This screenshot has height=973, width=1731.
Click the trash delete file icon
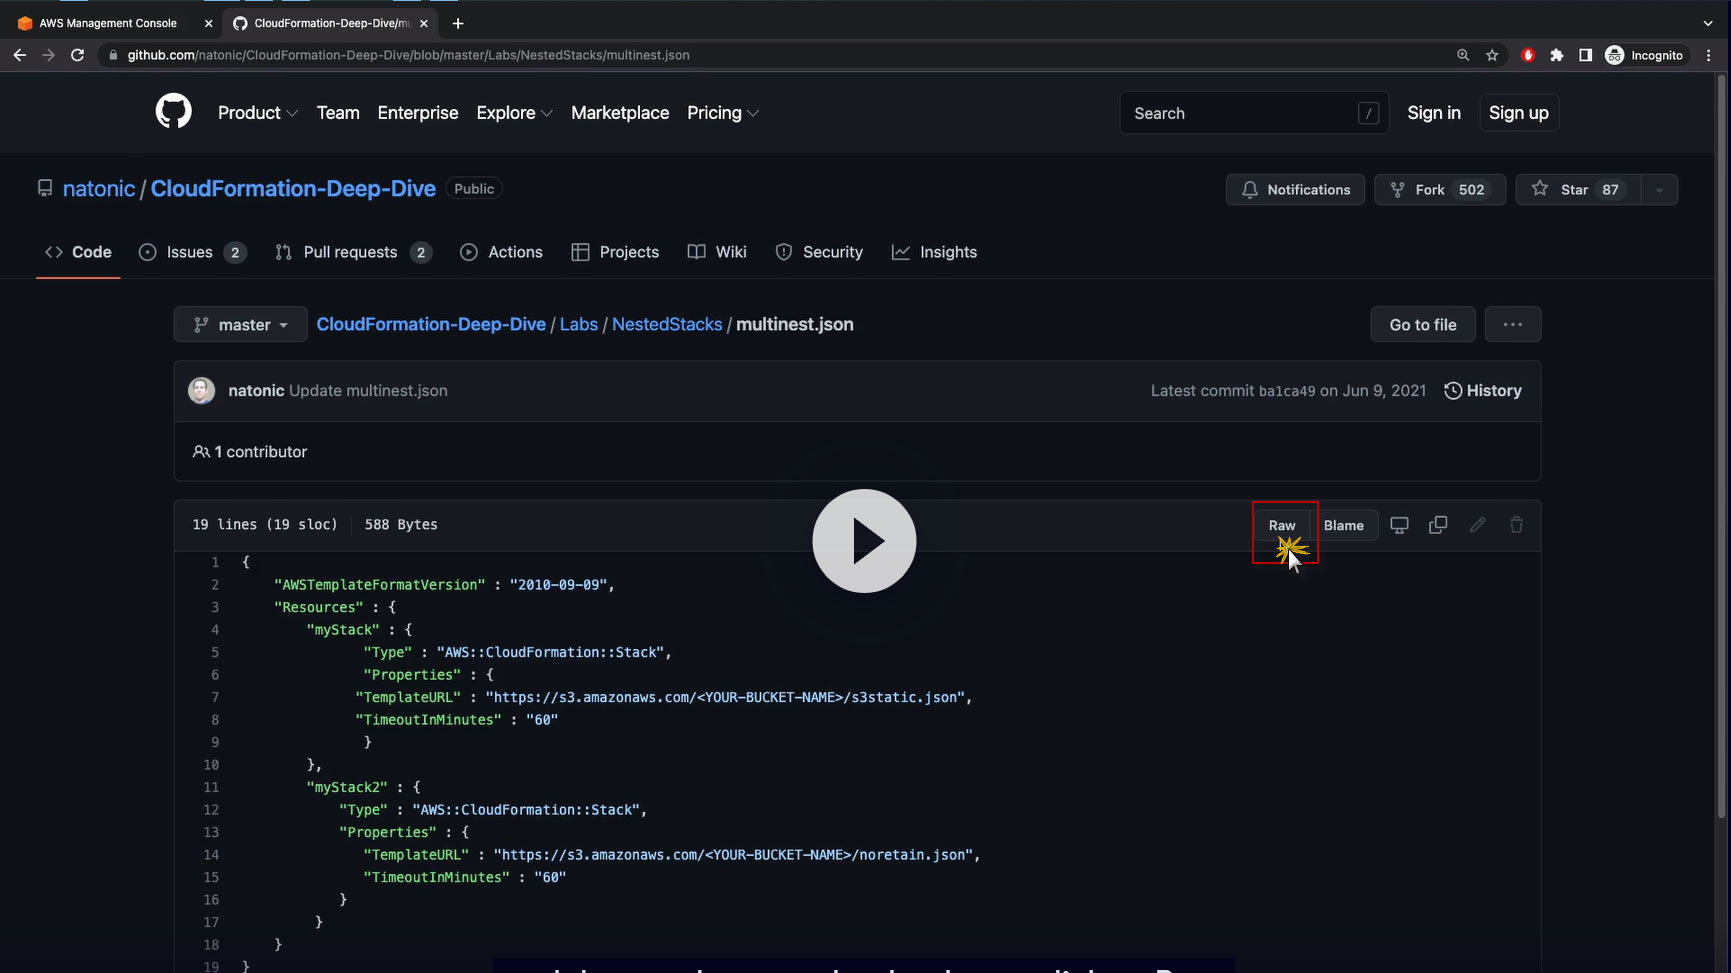coord(1516,525)
